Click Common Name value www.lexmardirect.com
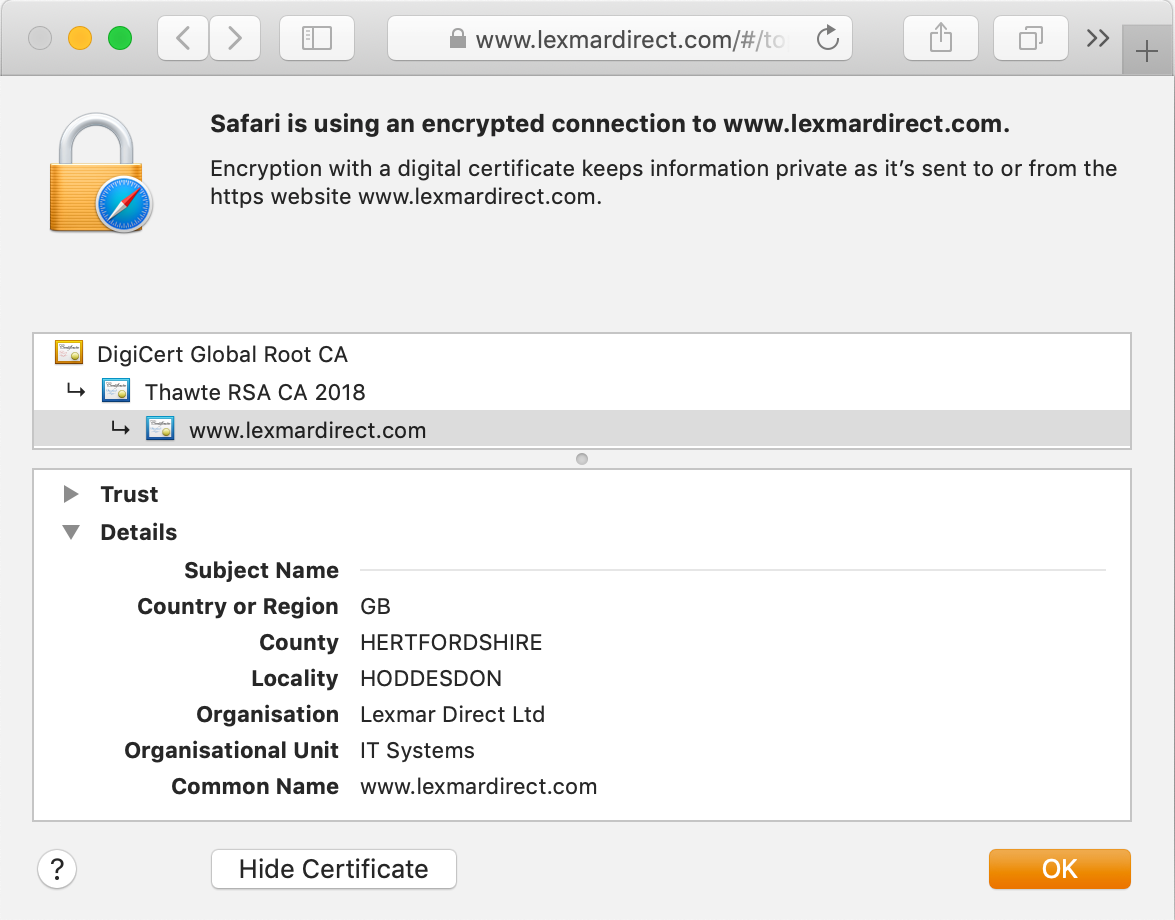This screenshot has height=920, width=1175. coord(479,786)
